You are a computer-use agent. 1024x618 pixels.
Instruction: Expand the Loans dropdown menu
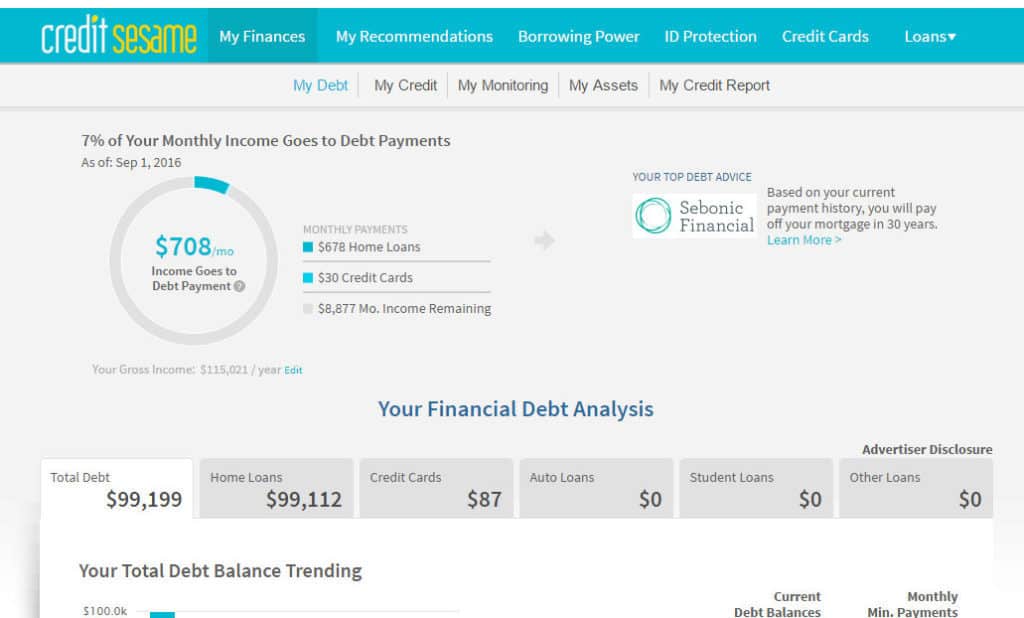pyautogui.click(x=930, y=37)
